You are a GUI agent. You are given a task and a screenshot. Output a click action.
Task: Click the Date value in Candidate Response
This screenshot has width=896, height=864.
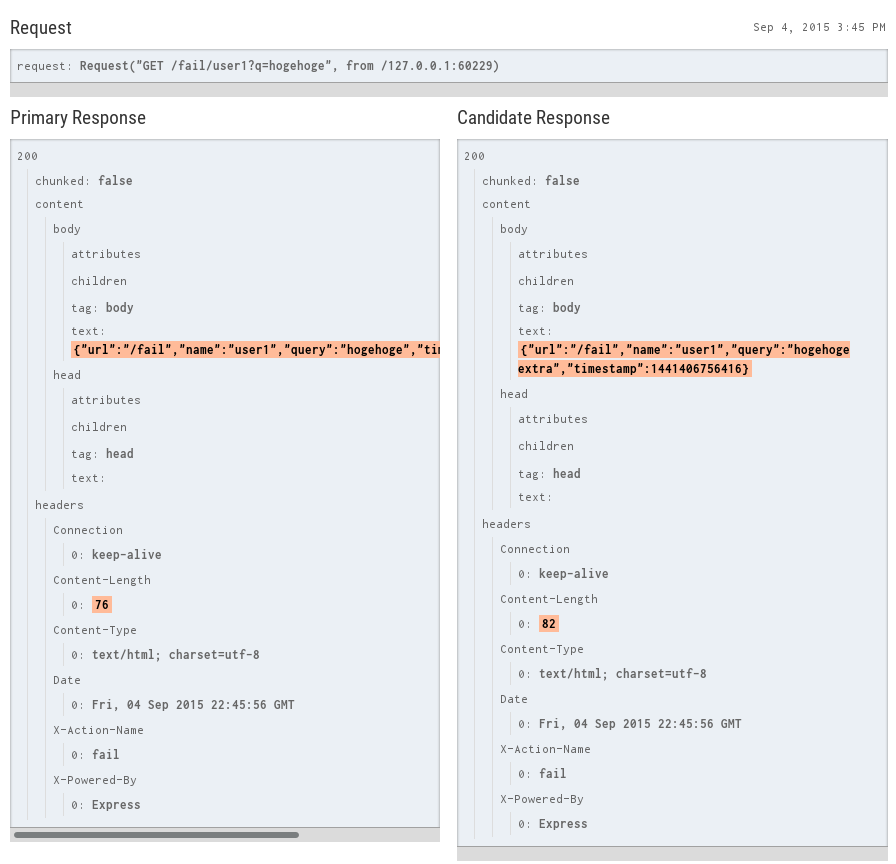640,723
